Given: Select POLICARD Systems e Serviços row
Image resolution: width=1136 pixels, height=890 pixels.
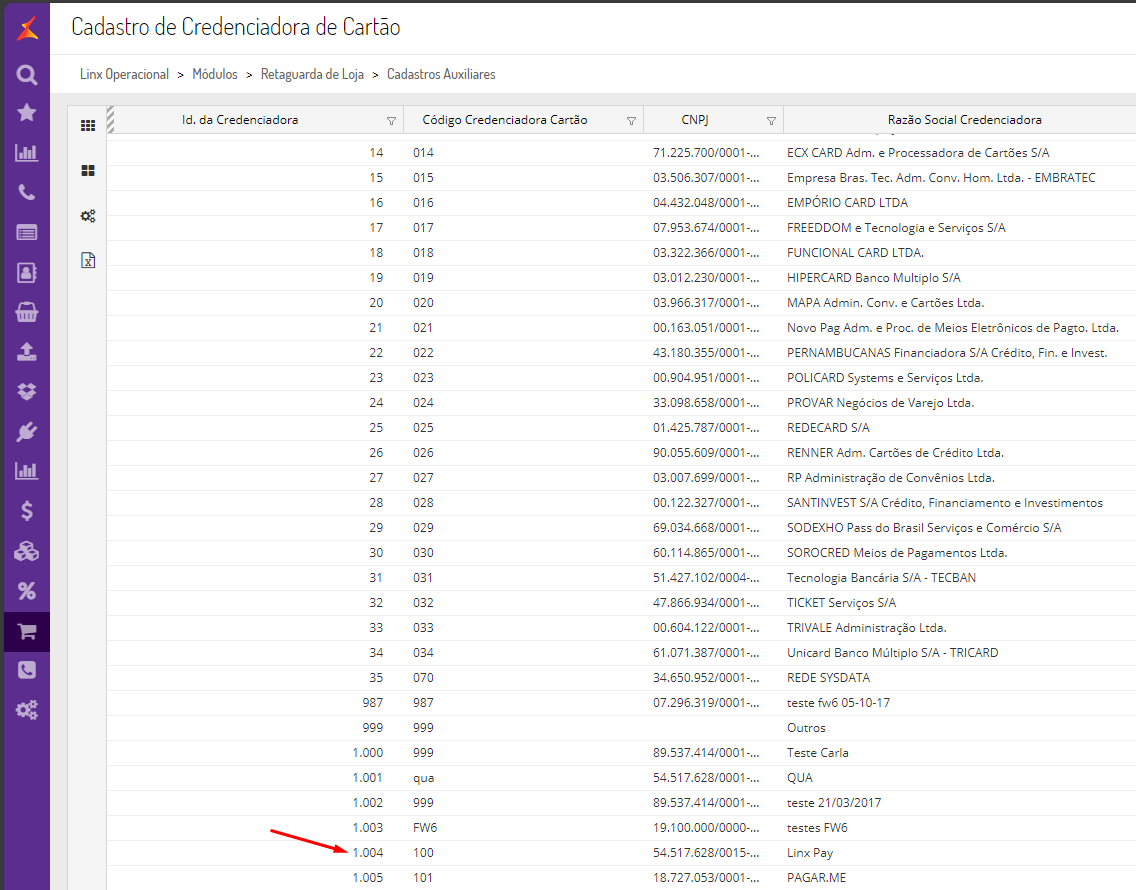Looking at the screenshot, I should (x=621, y=378).
